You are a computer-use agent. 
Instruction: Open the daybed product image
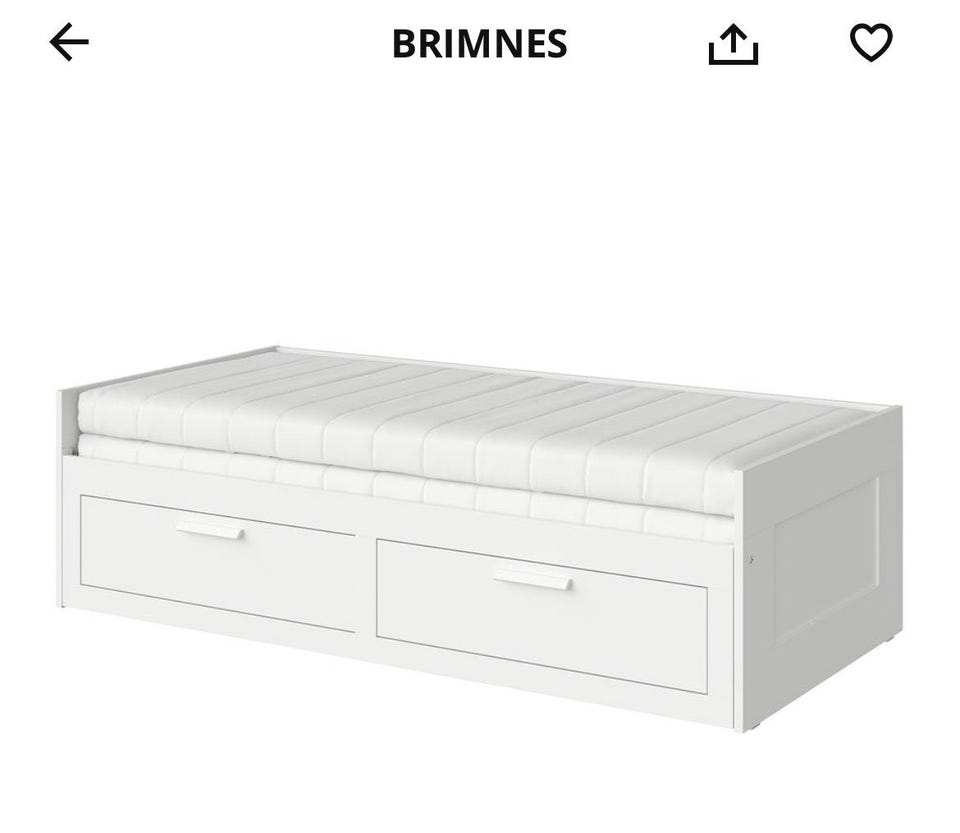(480, 539)
